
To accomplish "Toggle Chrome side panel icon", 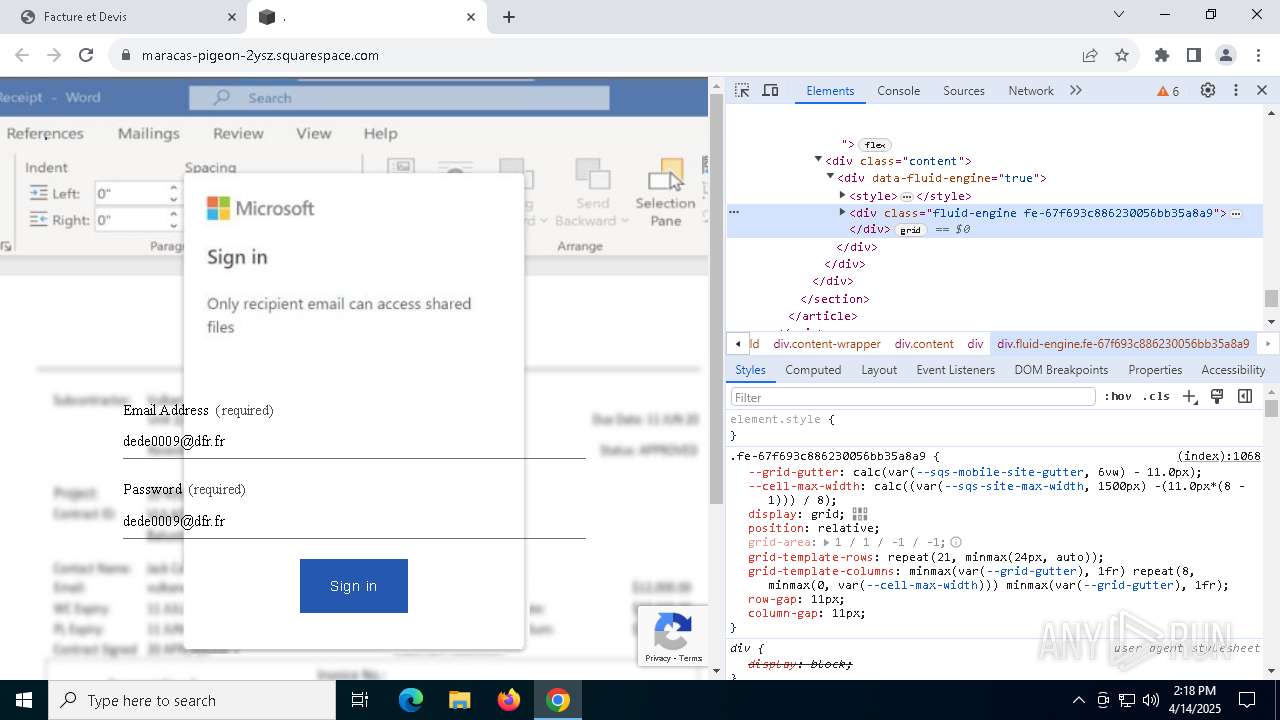I will pyautogui.click(x=1194, y=55).
